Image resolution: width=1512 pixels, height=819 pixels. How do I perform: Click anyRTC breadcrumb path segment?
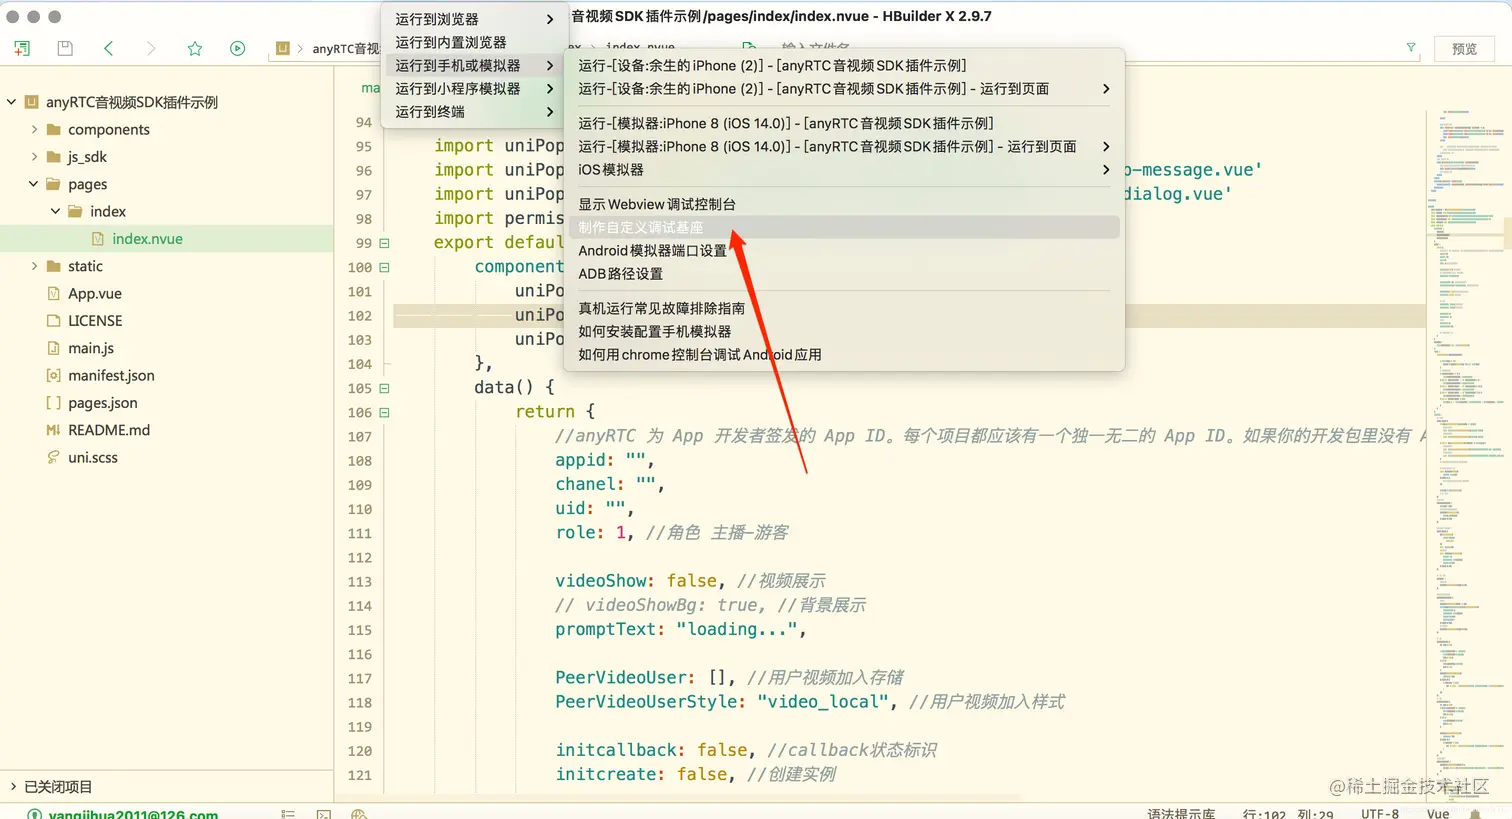[x=346, y=48]
